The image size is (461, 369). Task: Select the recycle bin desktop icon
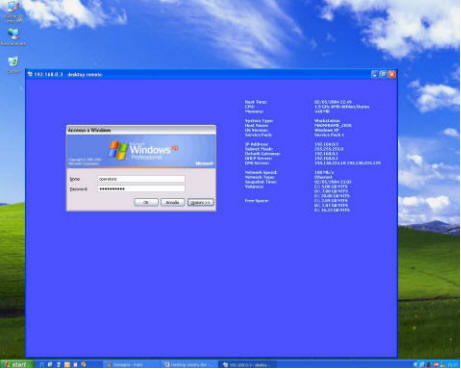(13, 65)
